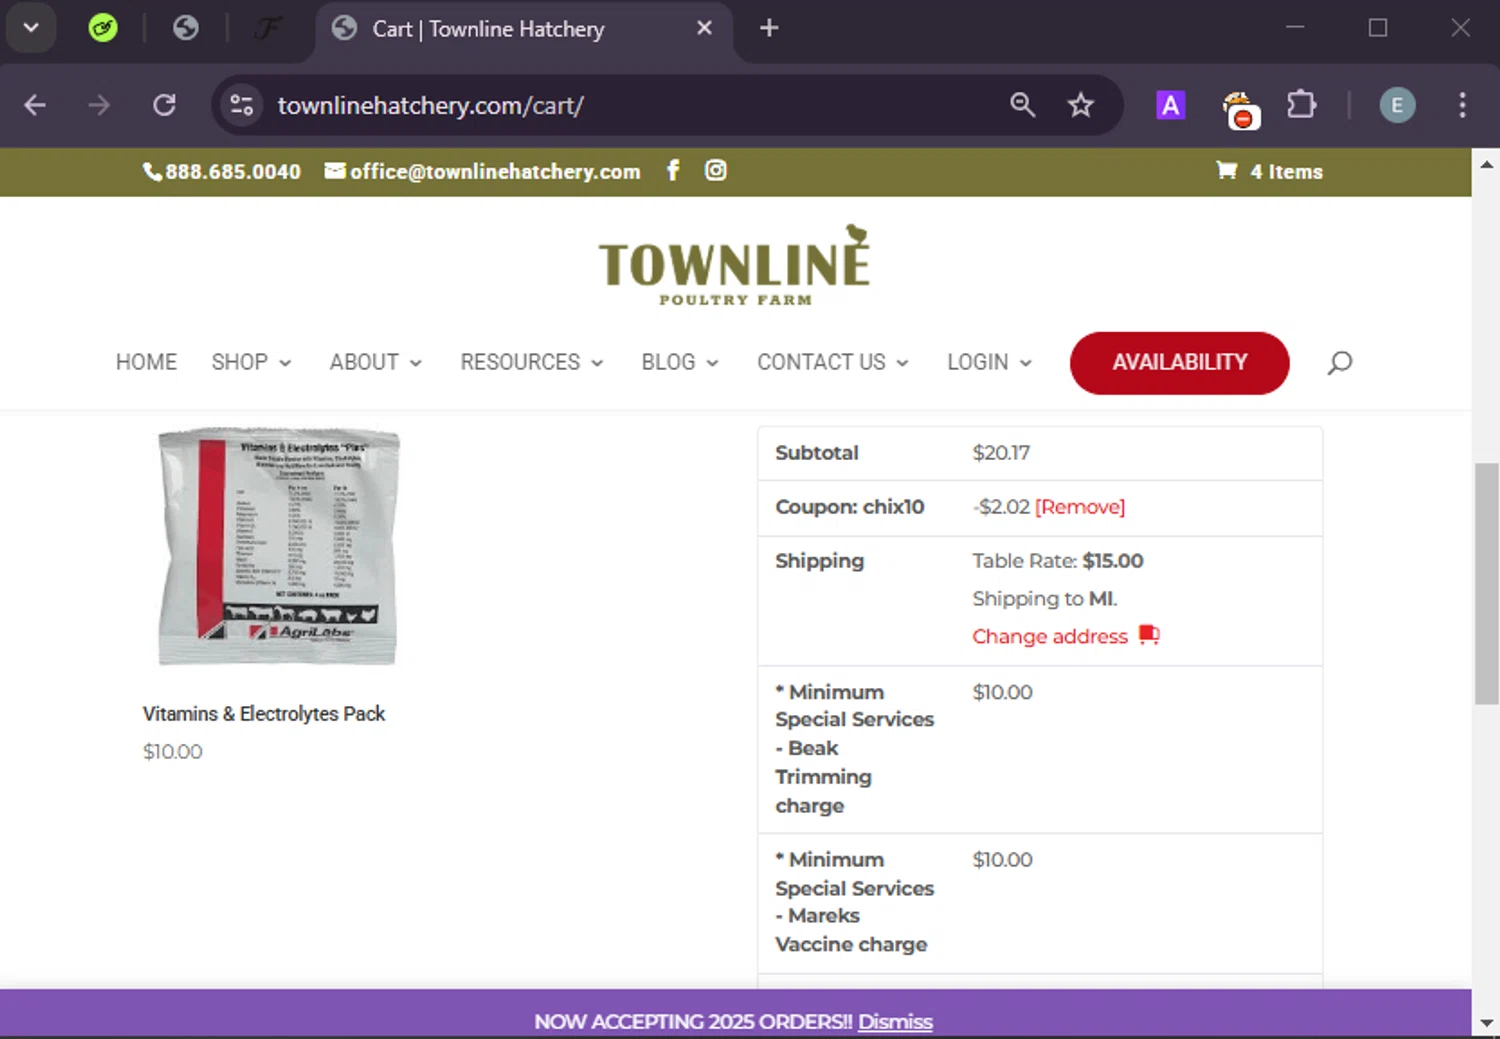Expand the SHOP dropdown menu

tap(251, 362)
